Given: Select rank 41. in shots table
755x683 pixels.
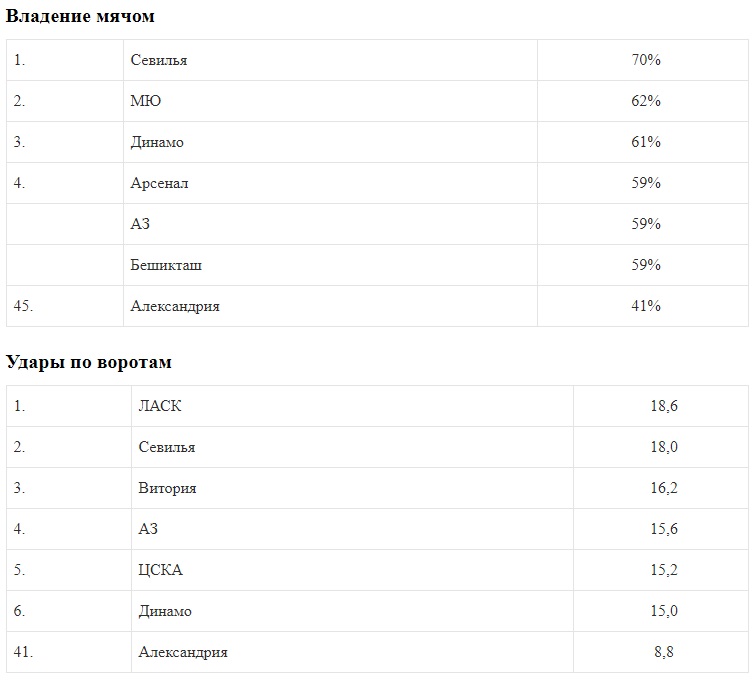Looking at the screenshot, I should pos(24,652).
